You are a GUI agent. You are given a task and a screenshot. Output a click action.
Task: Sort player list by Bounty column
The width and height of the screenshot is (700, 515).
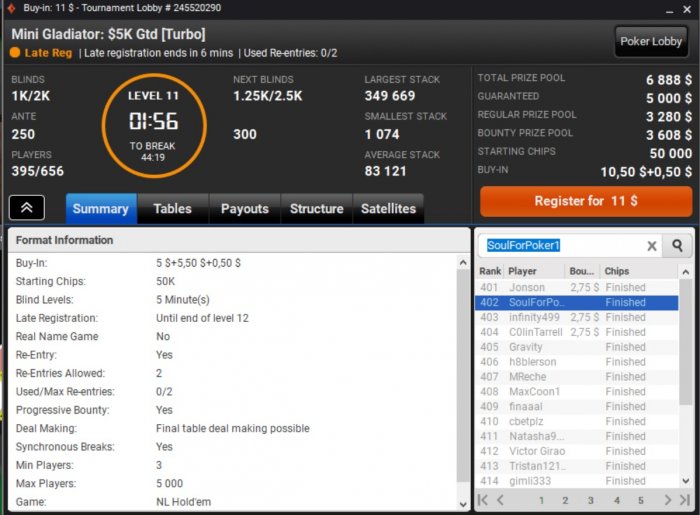pyautogui.click(x=583, y=271)
